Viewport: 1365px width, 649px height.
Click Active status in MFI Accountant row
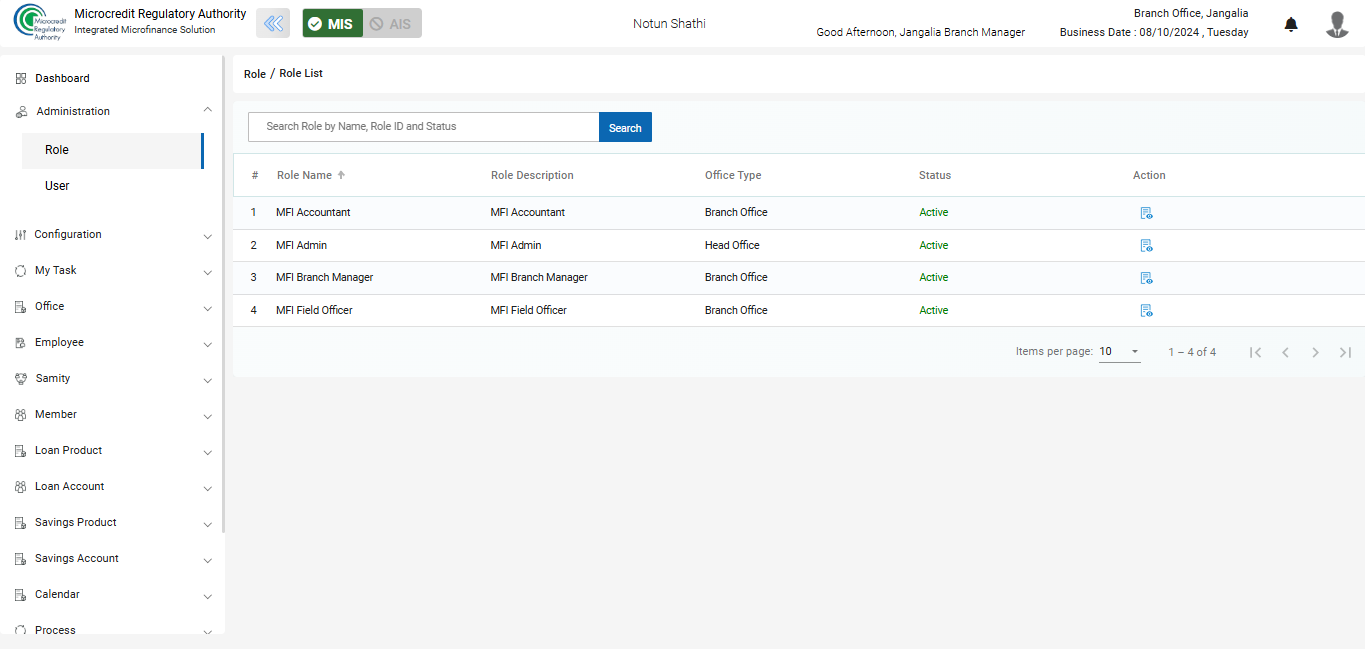coord(934,213)
